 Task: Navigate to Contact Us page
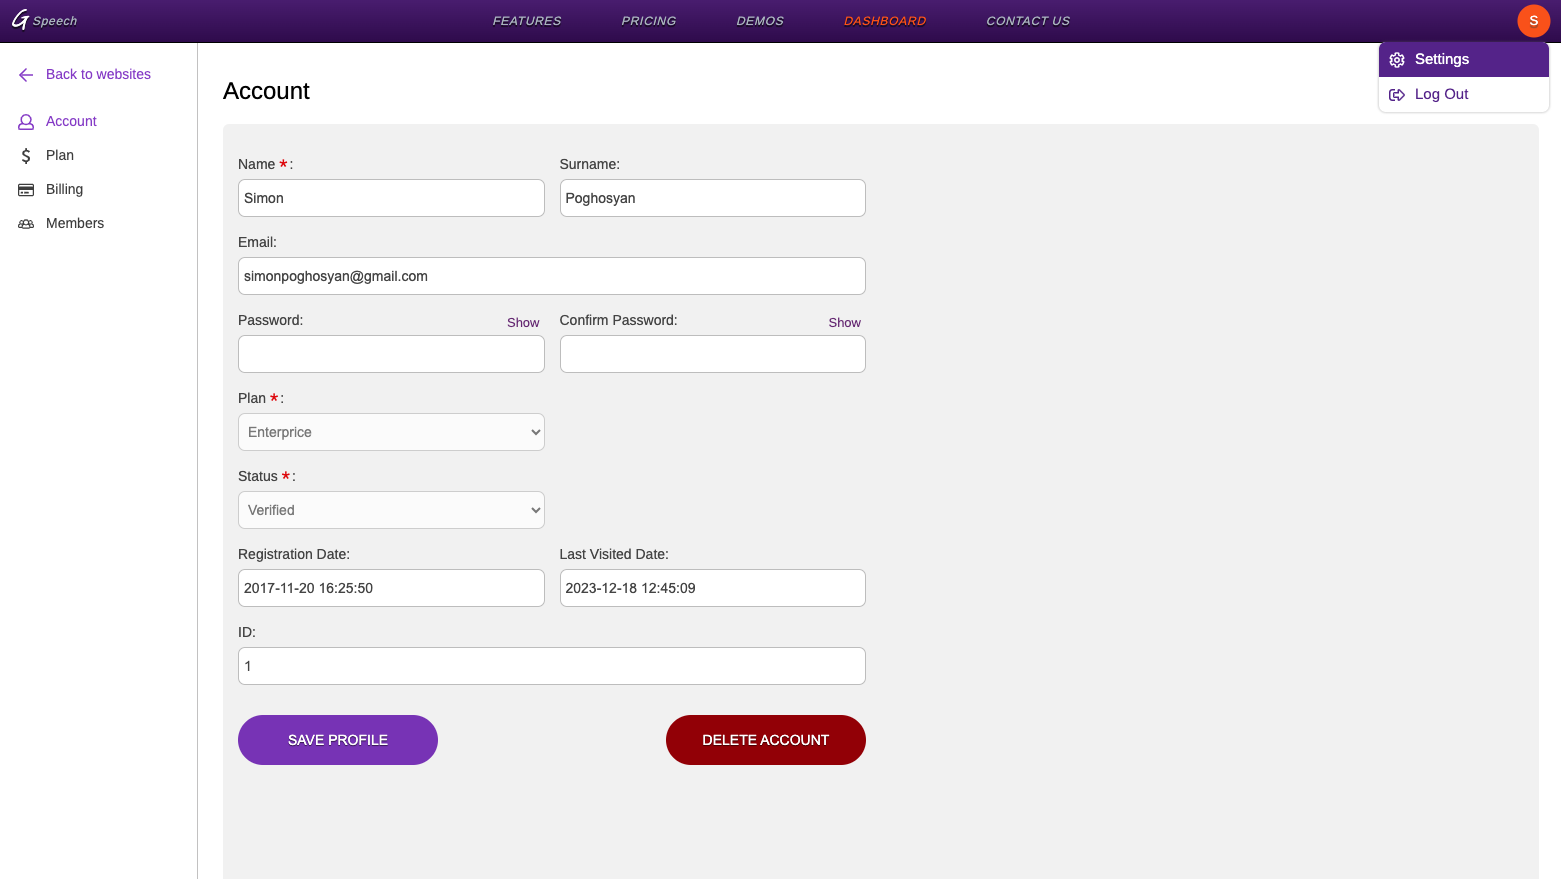click(x=1027, y=21)
